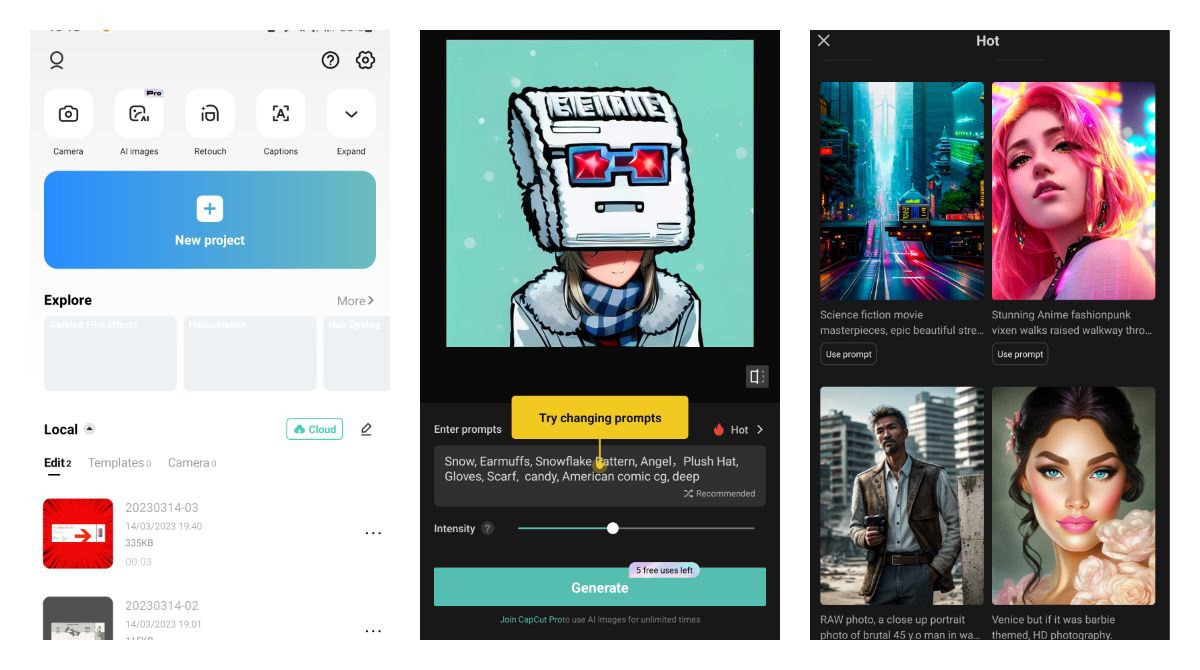Image resolution: width=1200 pixels, height=670 pixels.
Task: Open the red thumbnail of project 20230314-03
Action: (78, 534)
